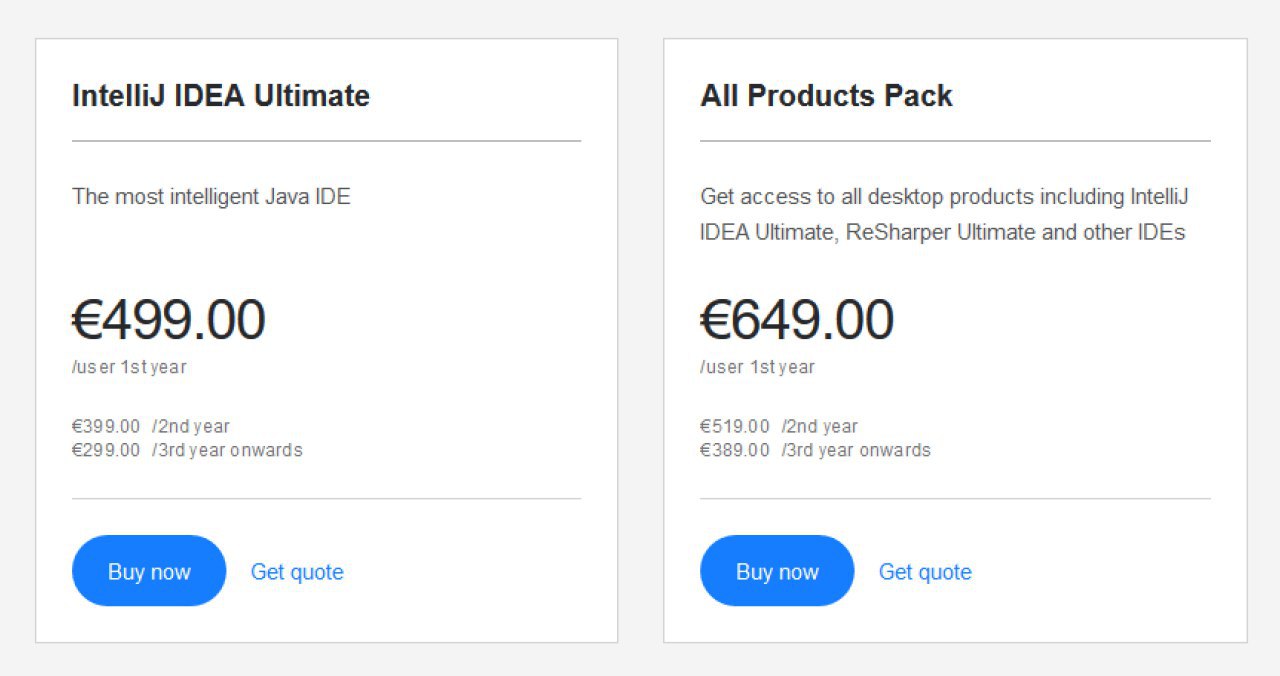Viewport: 1280px width, 676px height.
Task: Click the "Get access to all desktop products" description
Action: tap(943, 214)
